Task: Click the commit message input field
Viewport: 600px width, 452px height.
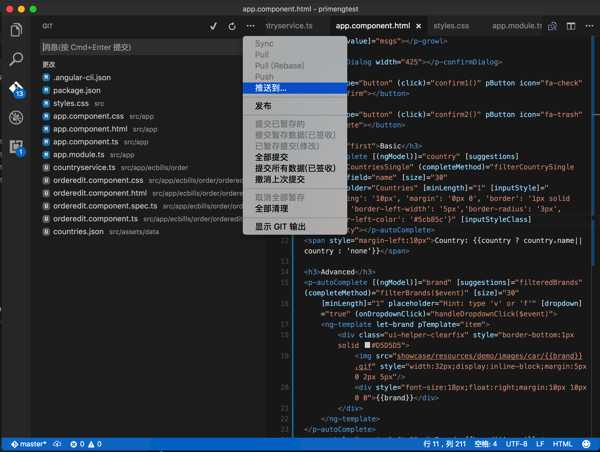Action: [x=141, y=47]
